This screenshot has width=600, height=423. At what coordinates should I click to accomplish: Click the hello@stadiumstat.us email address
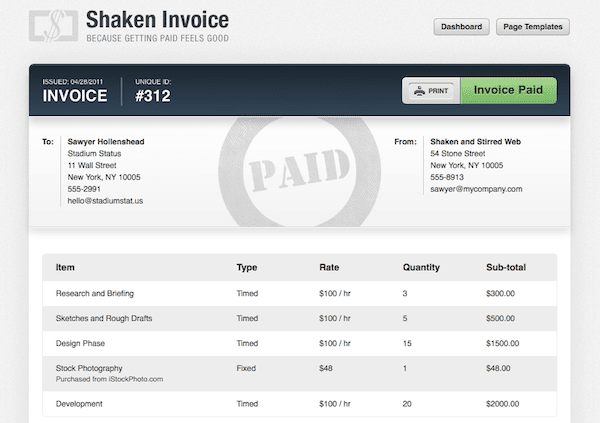point(105,201)
